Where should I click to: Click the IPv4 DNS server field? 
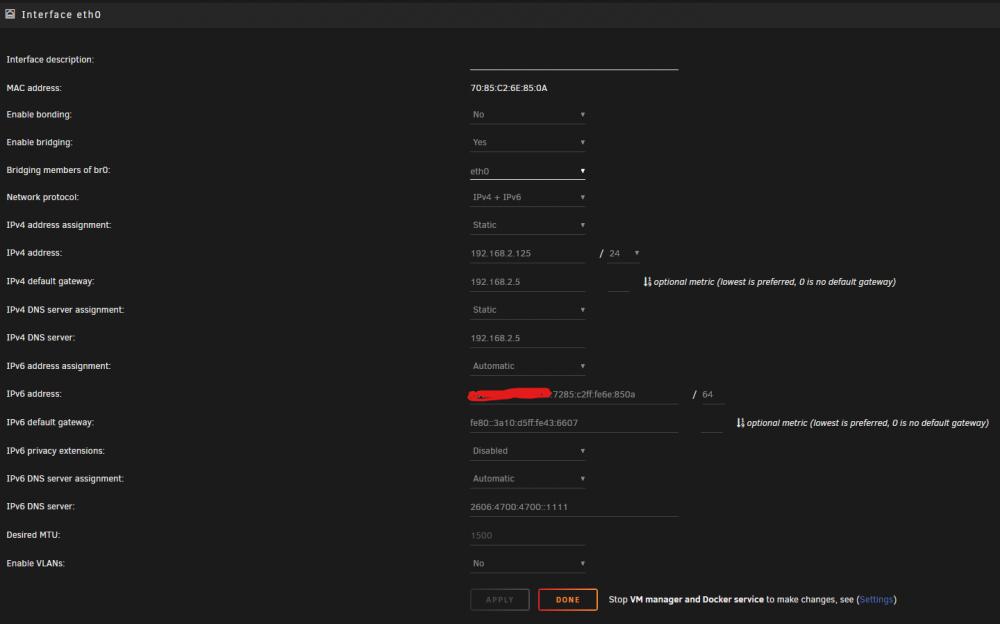(527, 338)
